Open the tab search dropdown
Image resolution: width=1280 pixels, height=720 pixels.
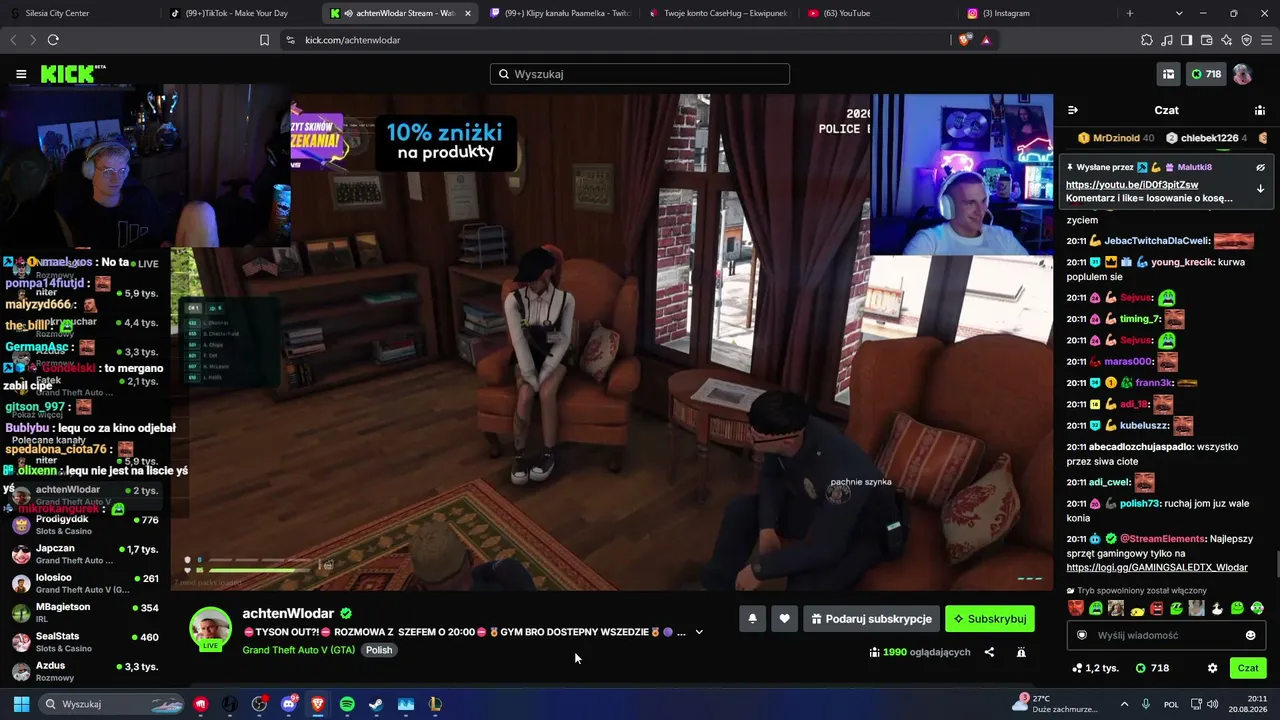click(1179, 13)
